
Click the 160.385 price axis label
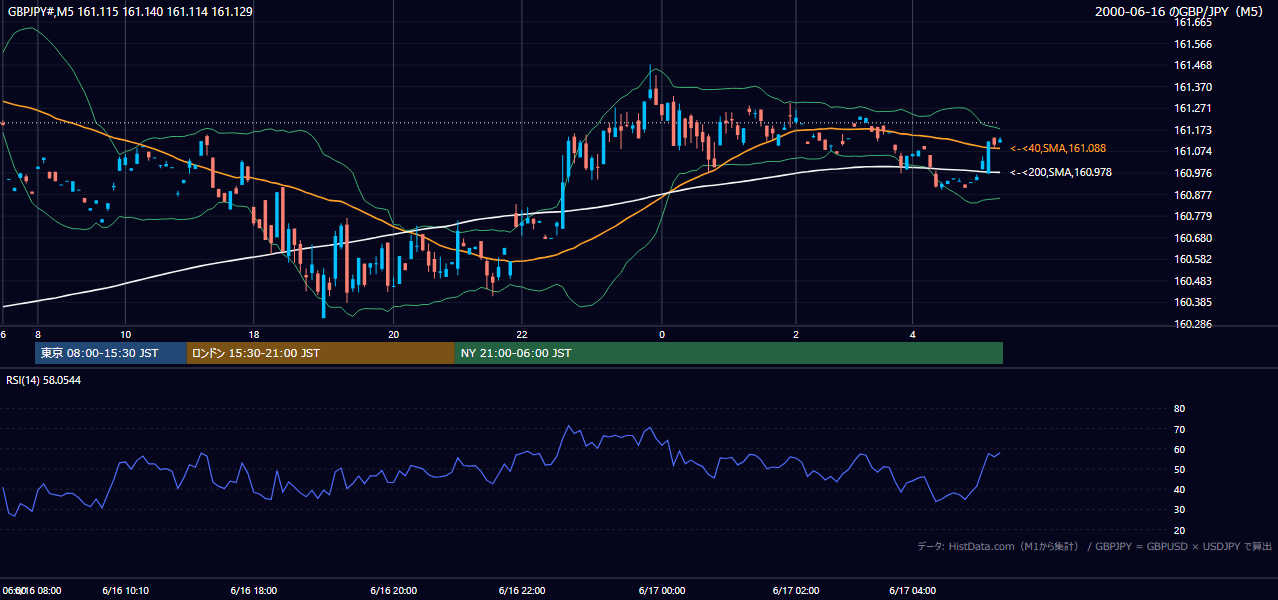(1192, 302)
